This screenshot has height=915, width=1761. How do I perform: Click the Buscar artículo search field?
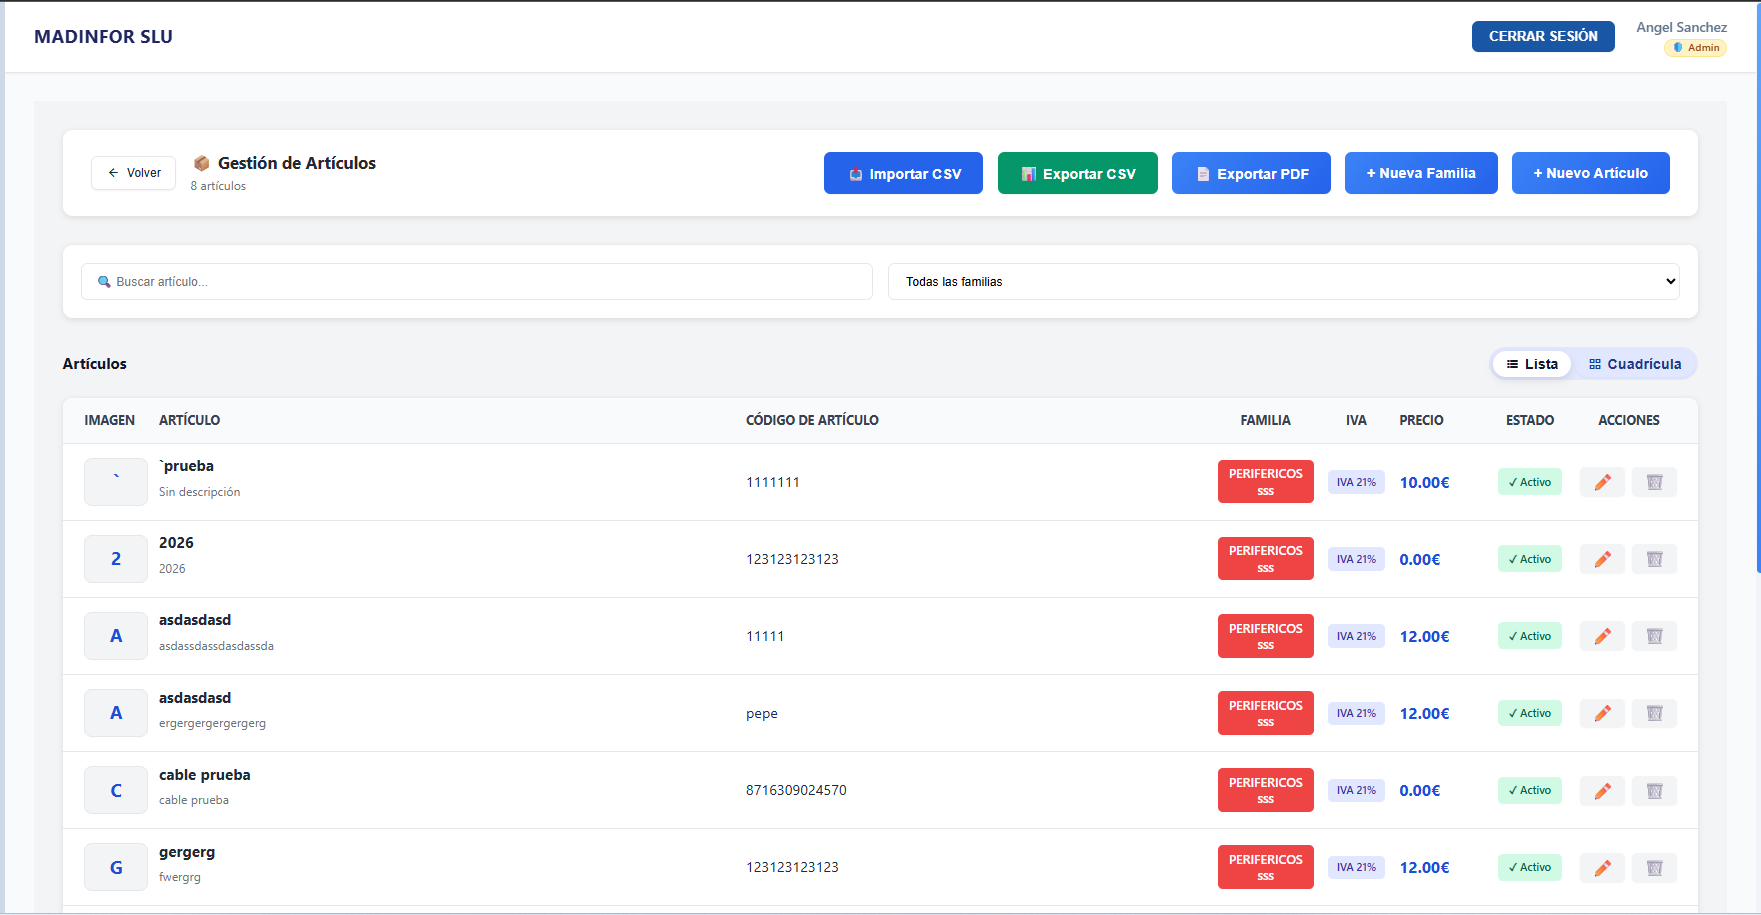pyautogui.click(x=477, y=282)
